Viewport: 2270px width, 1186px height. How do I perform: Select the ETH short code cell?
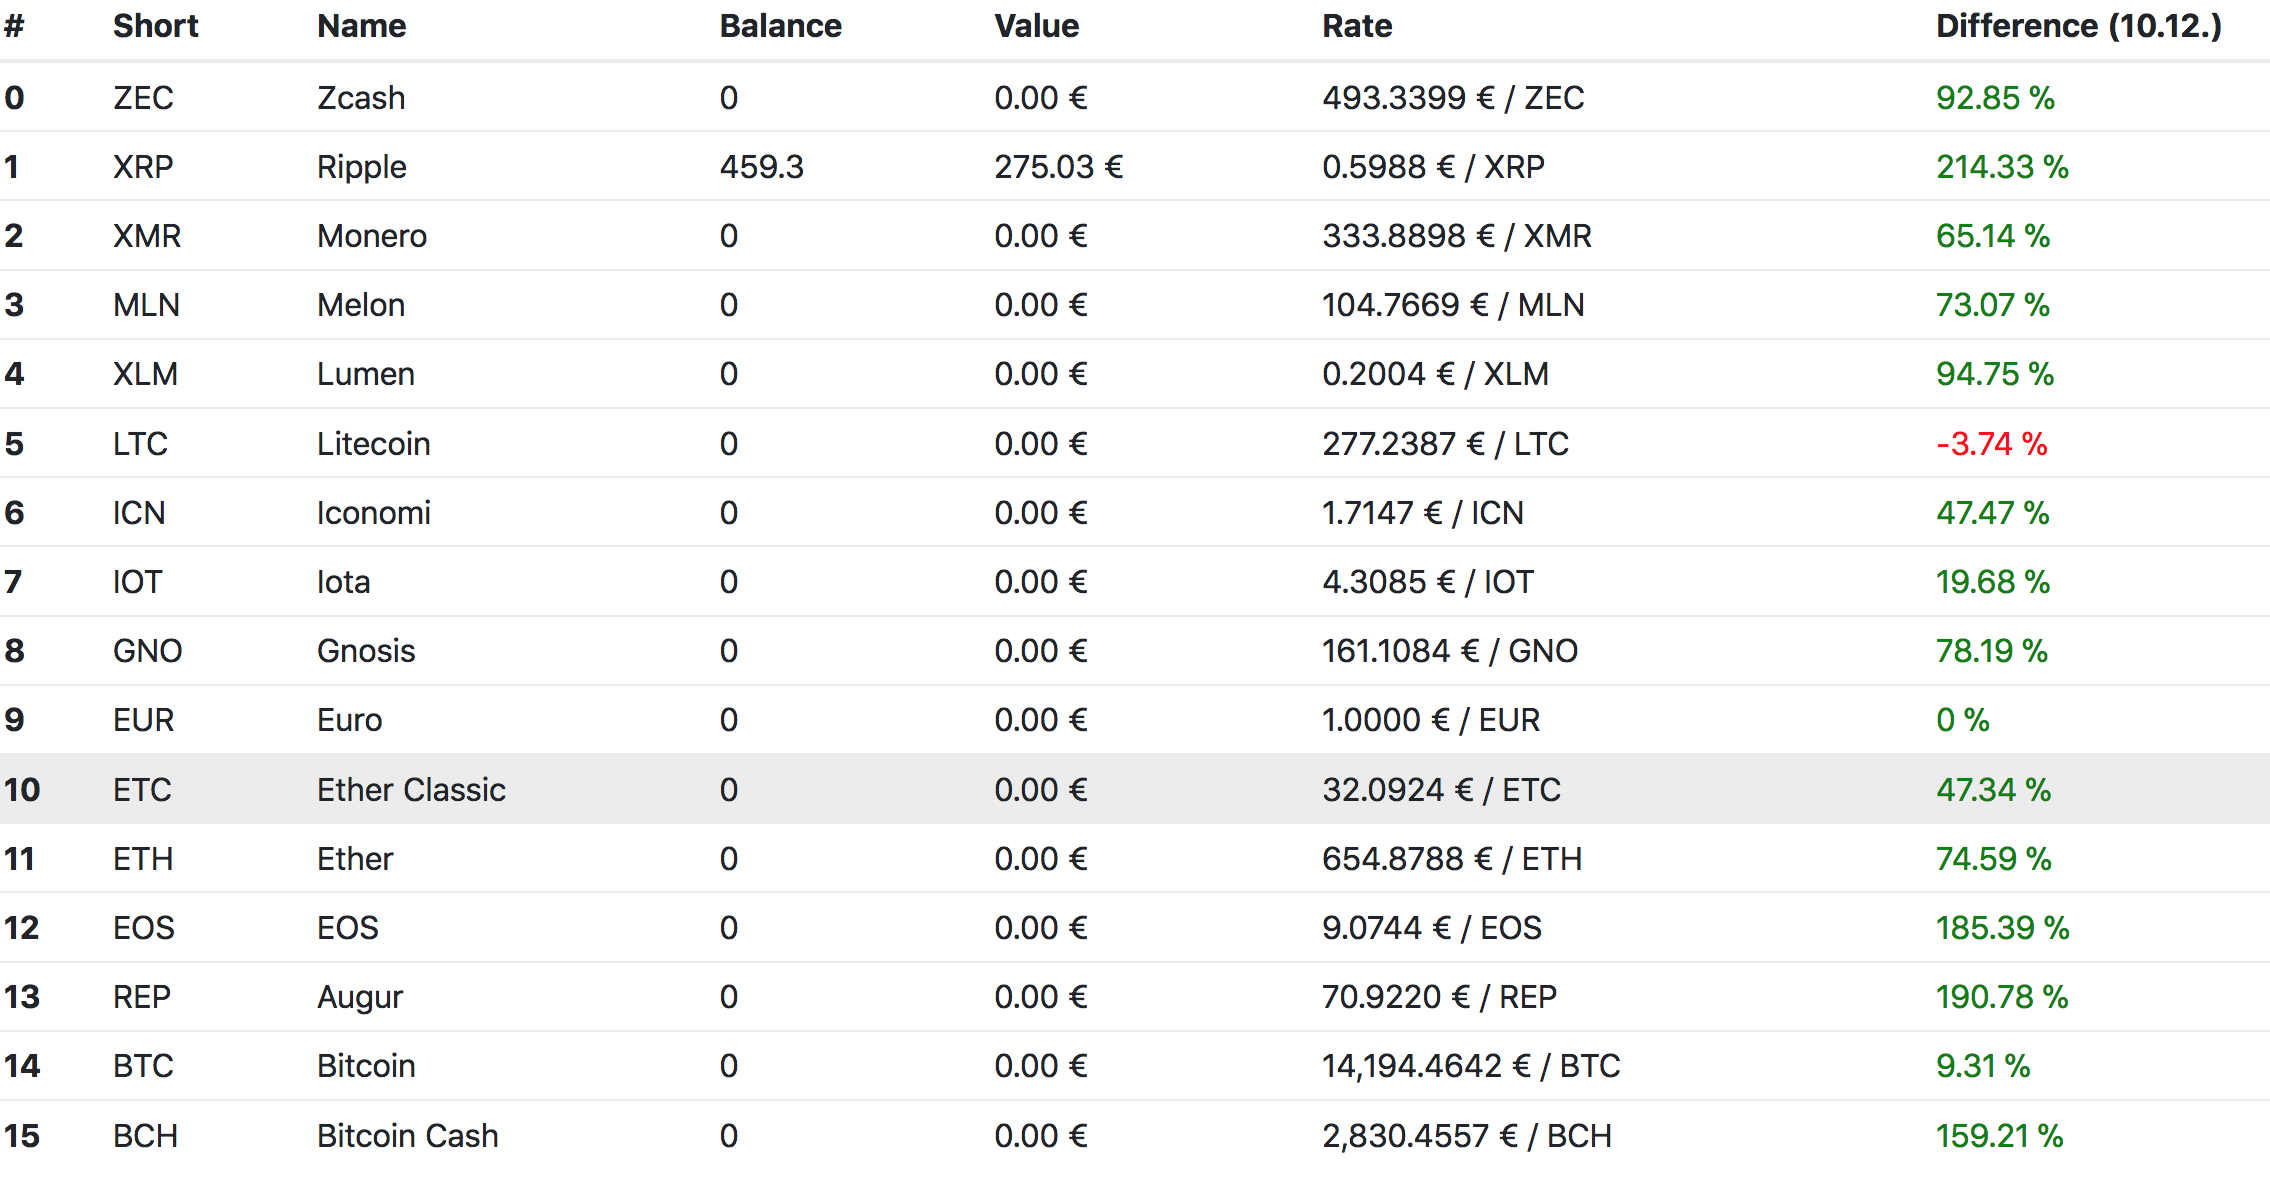point(143,859)
